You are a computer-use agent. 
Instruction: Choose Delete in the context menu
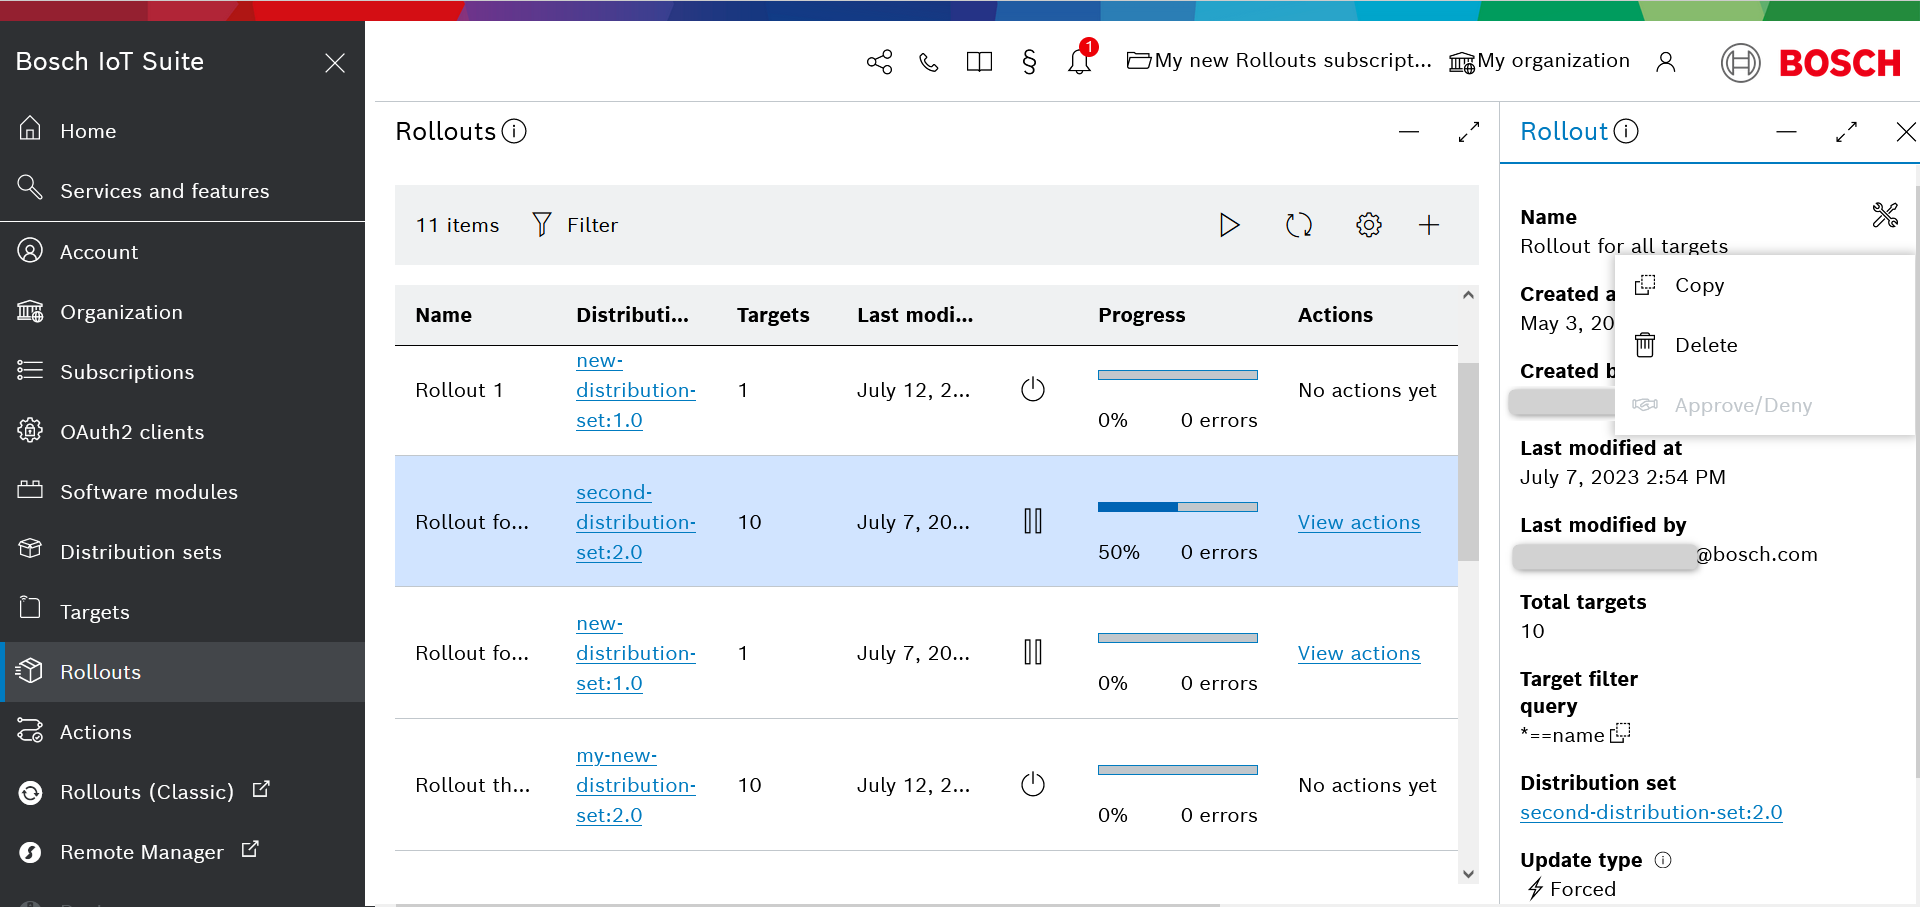point(1705,345)
